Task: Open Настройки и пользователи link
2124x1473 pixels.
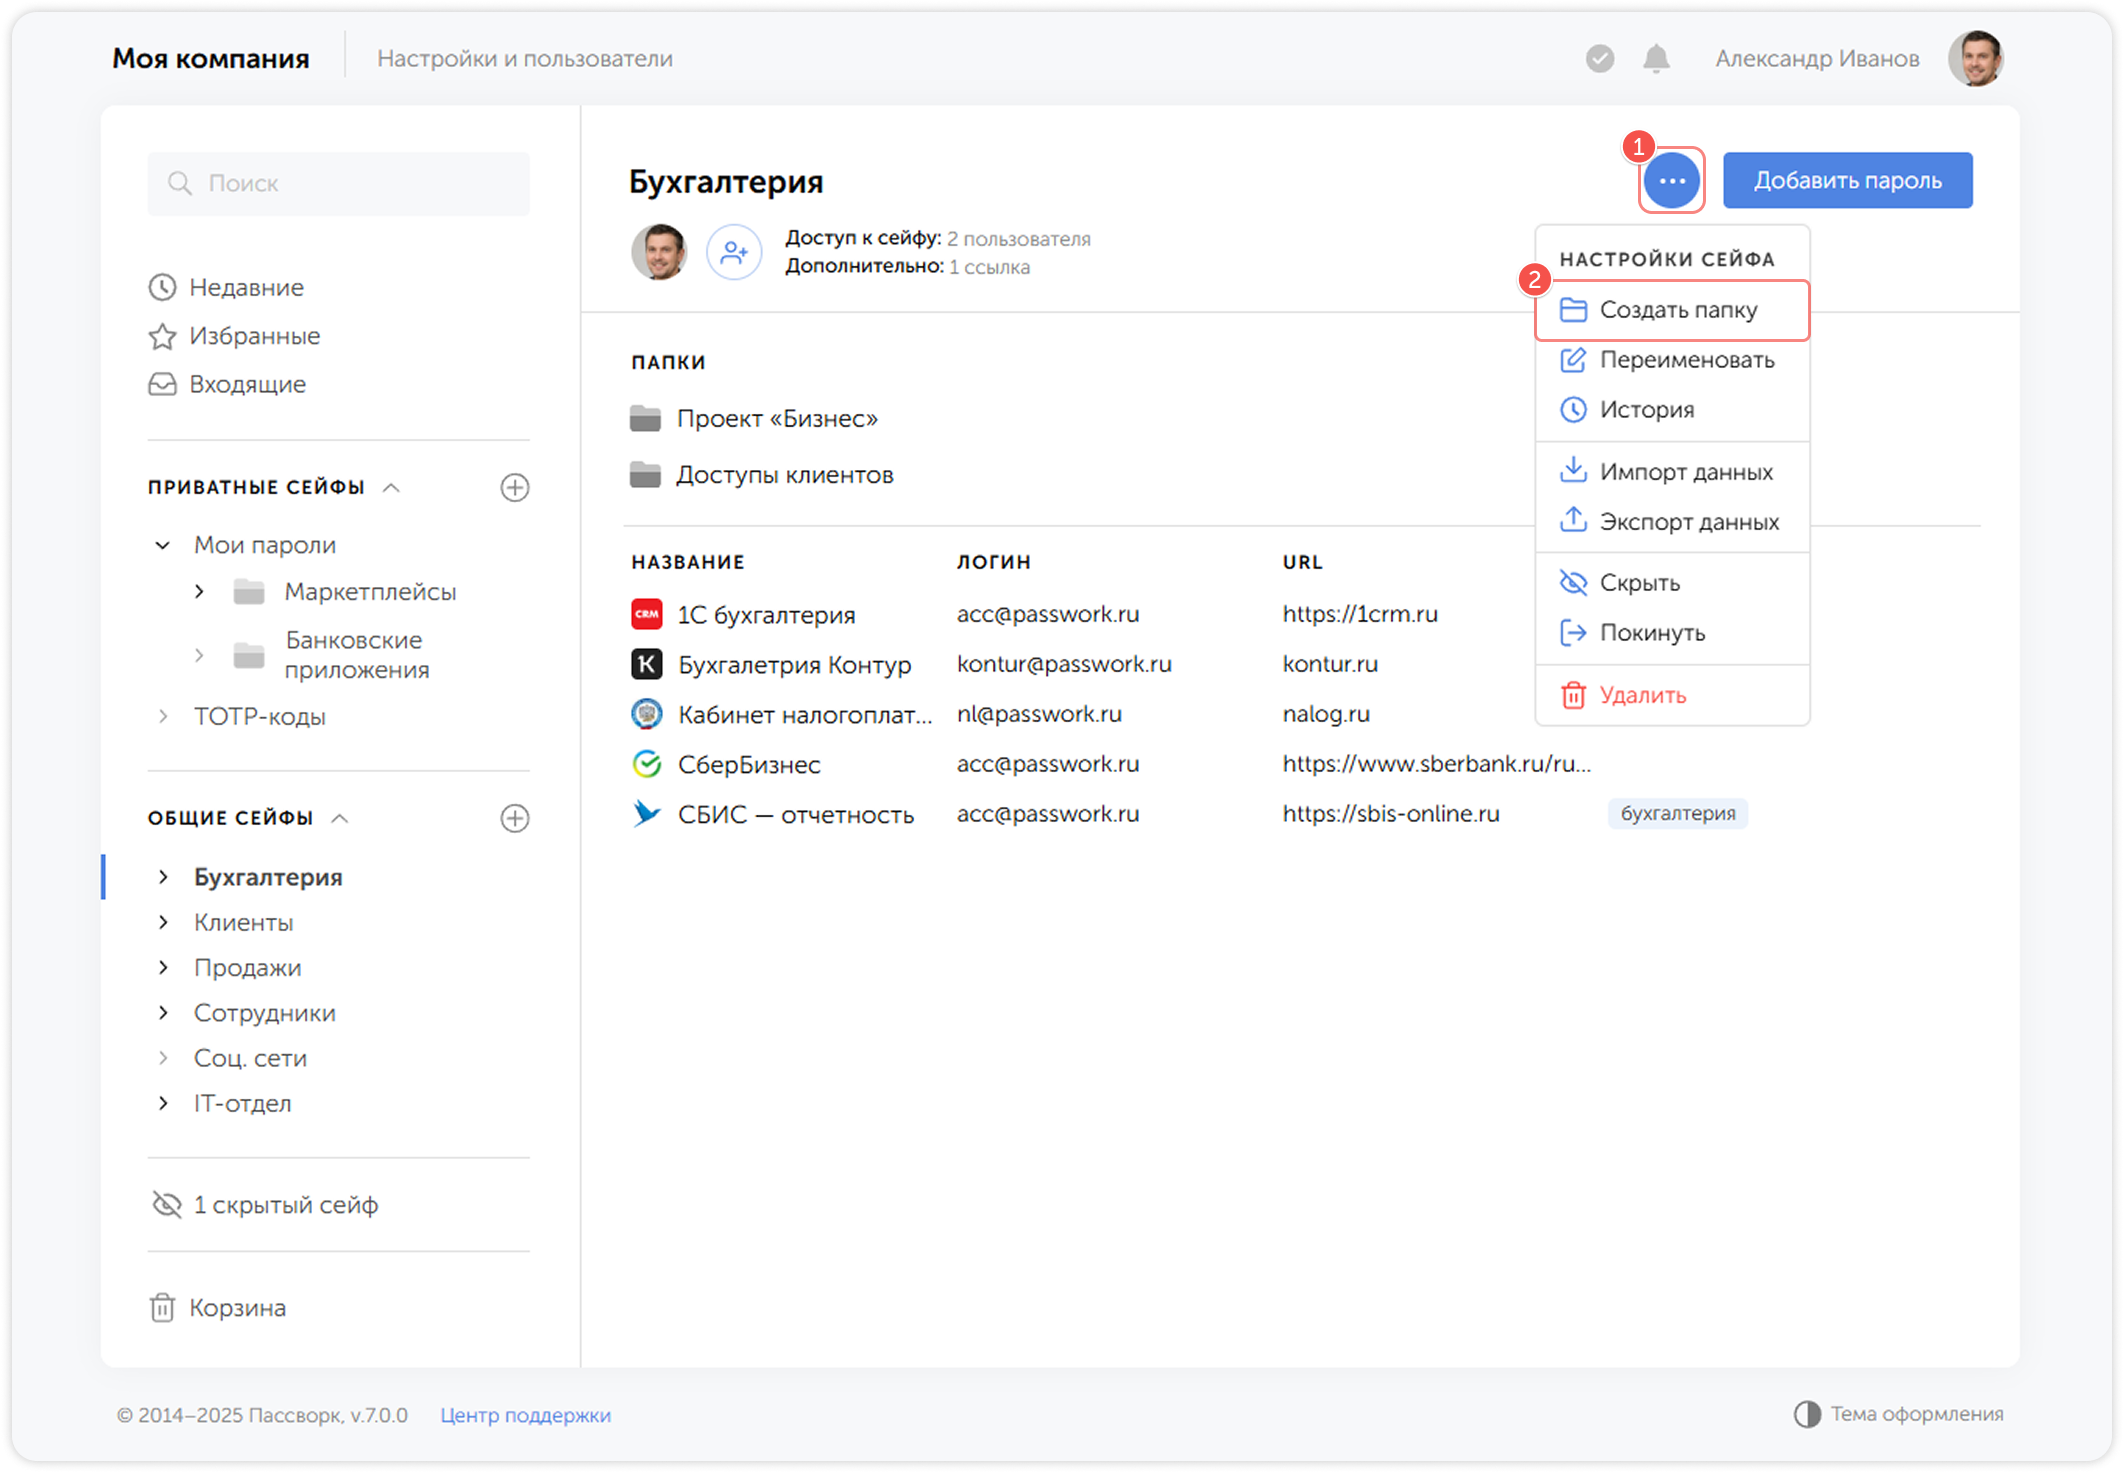Action: (525, 59)
